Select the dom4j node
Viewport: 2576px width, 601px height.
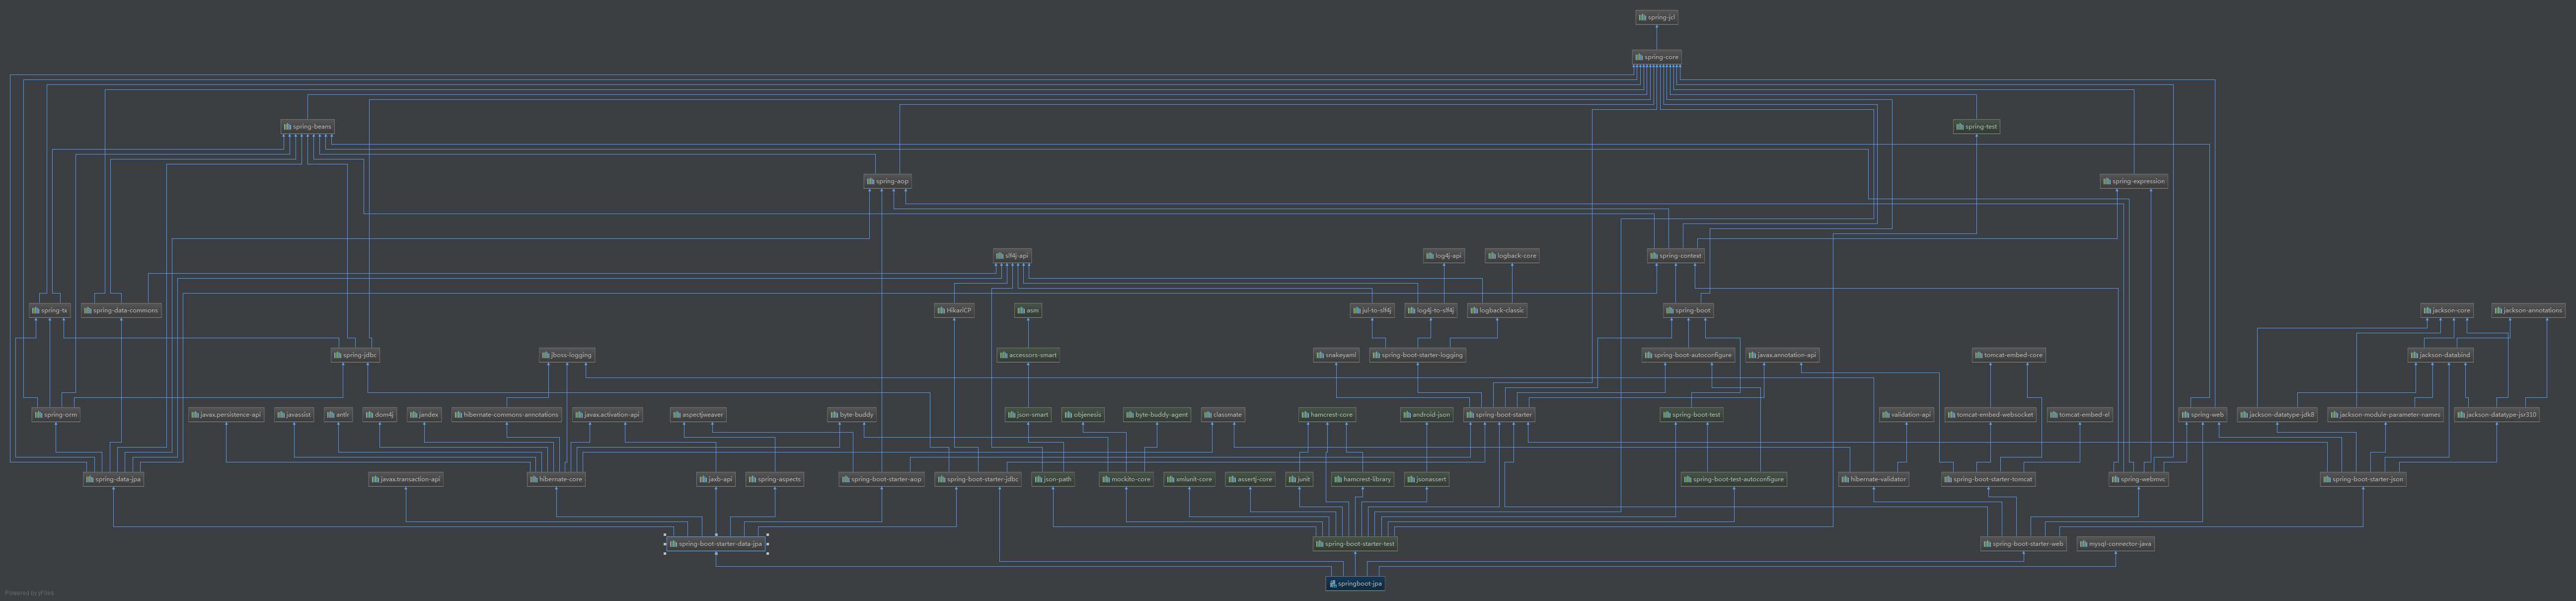coord(380,415)
